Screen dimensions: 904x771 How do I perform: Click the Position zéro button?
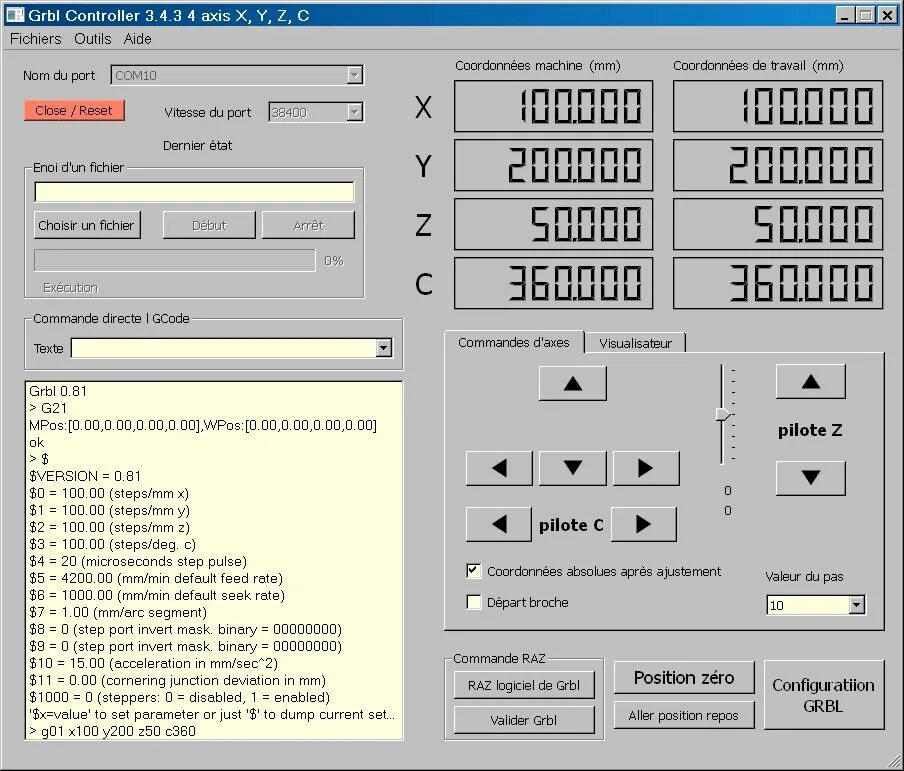pyautogui.click(x=684, y=678)
